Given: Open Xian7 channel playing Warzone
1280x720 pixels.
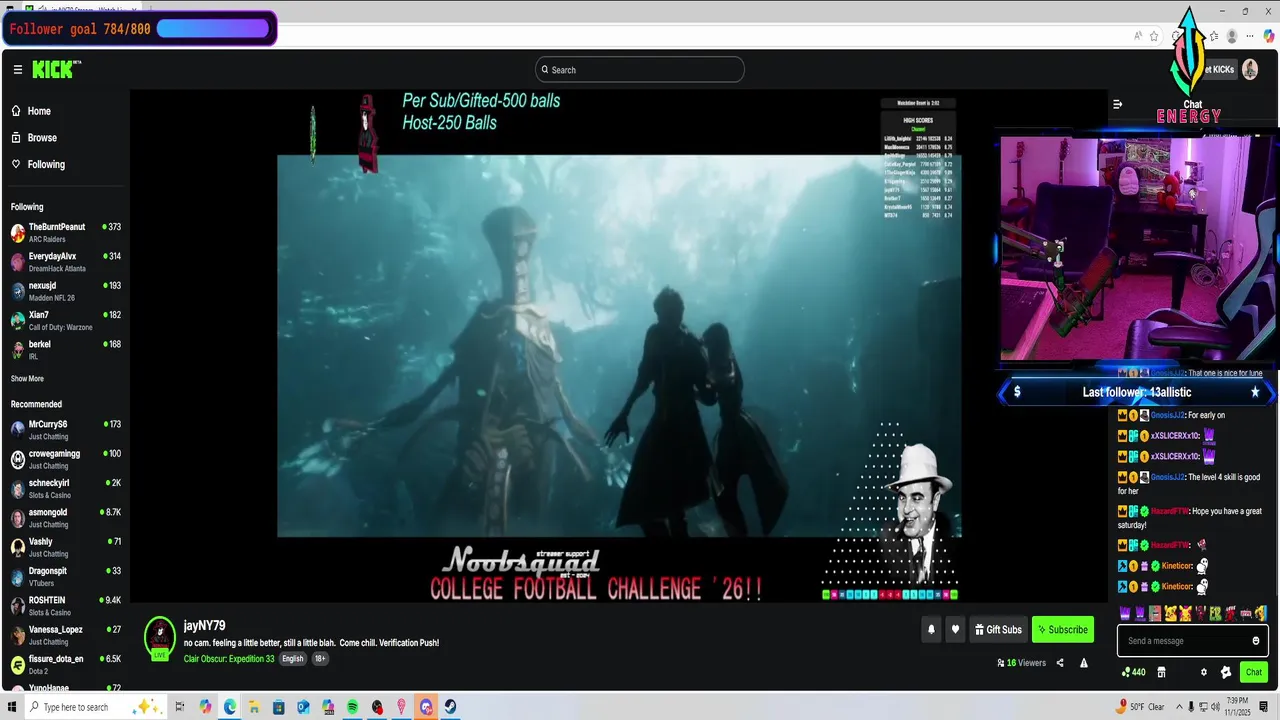Looking at the screenshot, I should [65, 320].
